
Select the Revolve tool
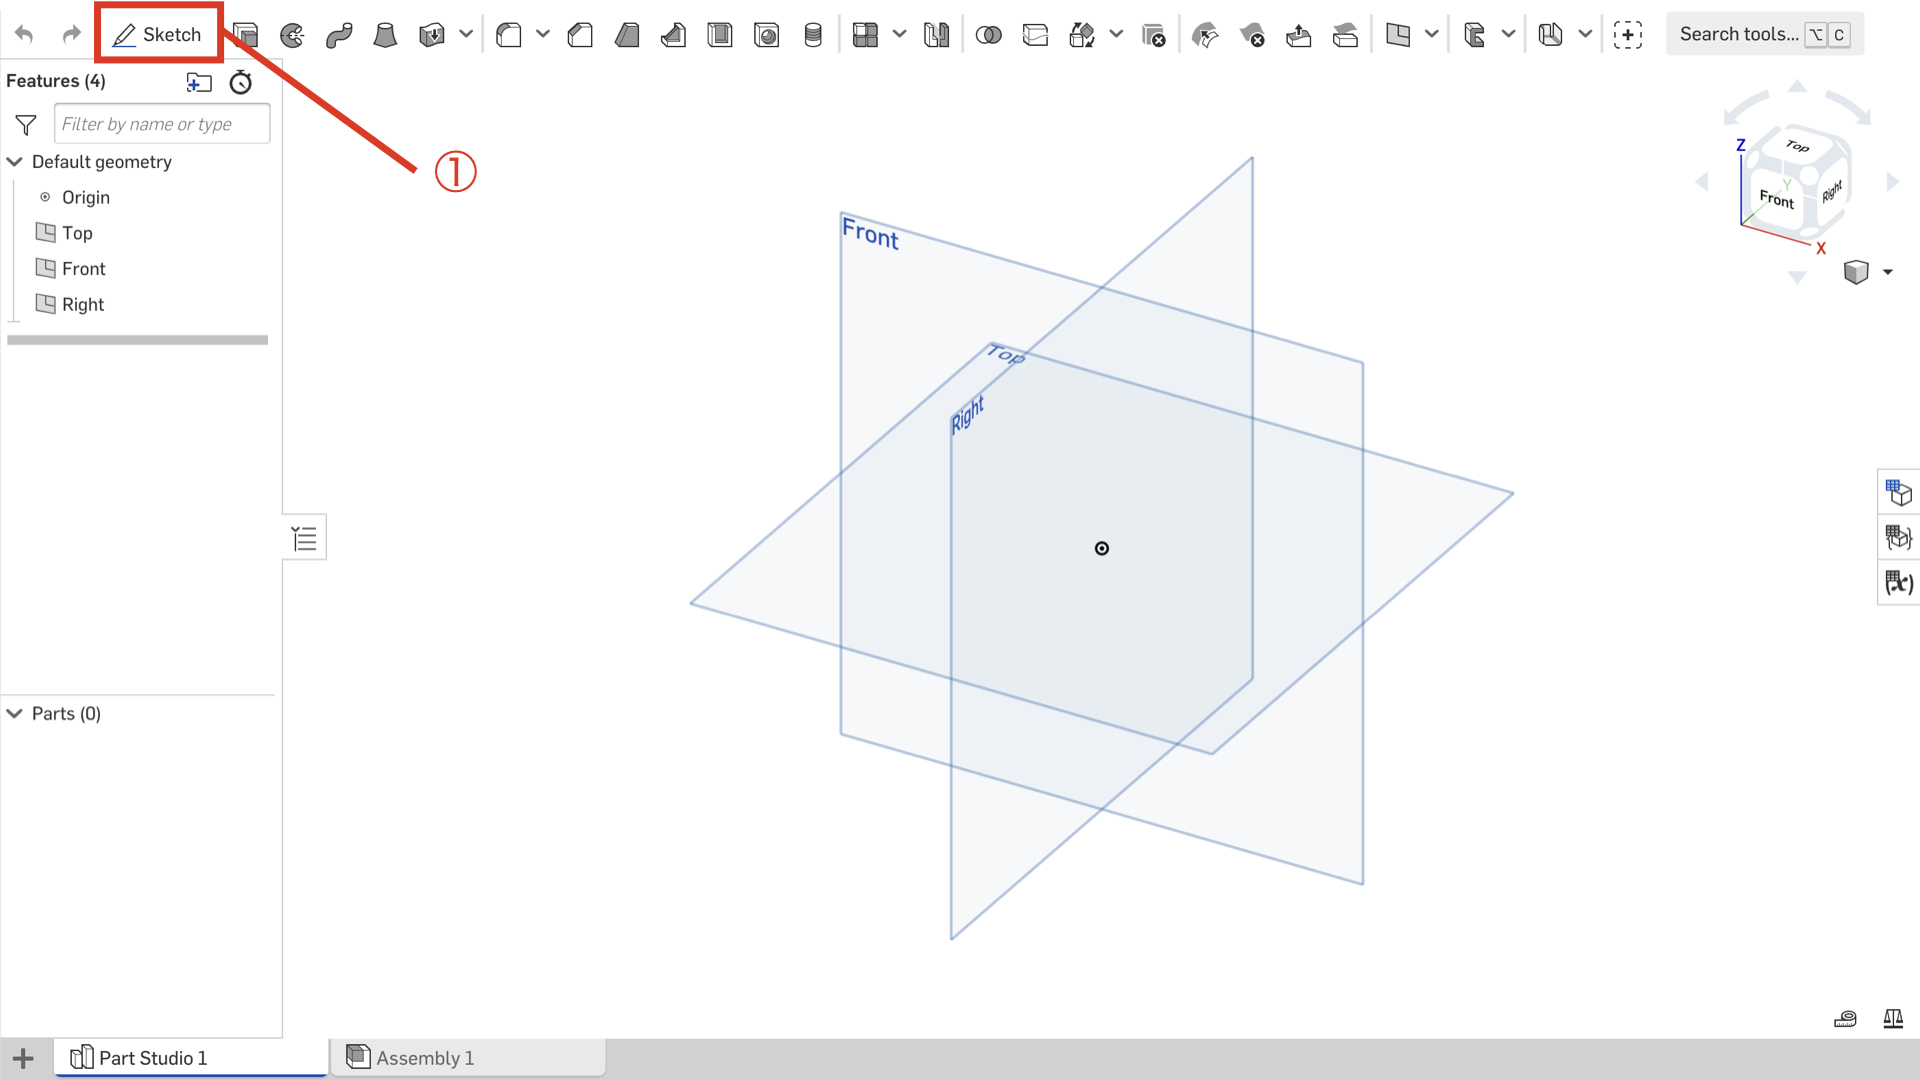[292, 33]
